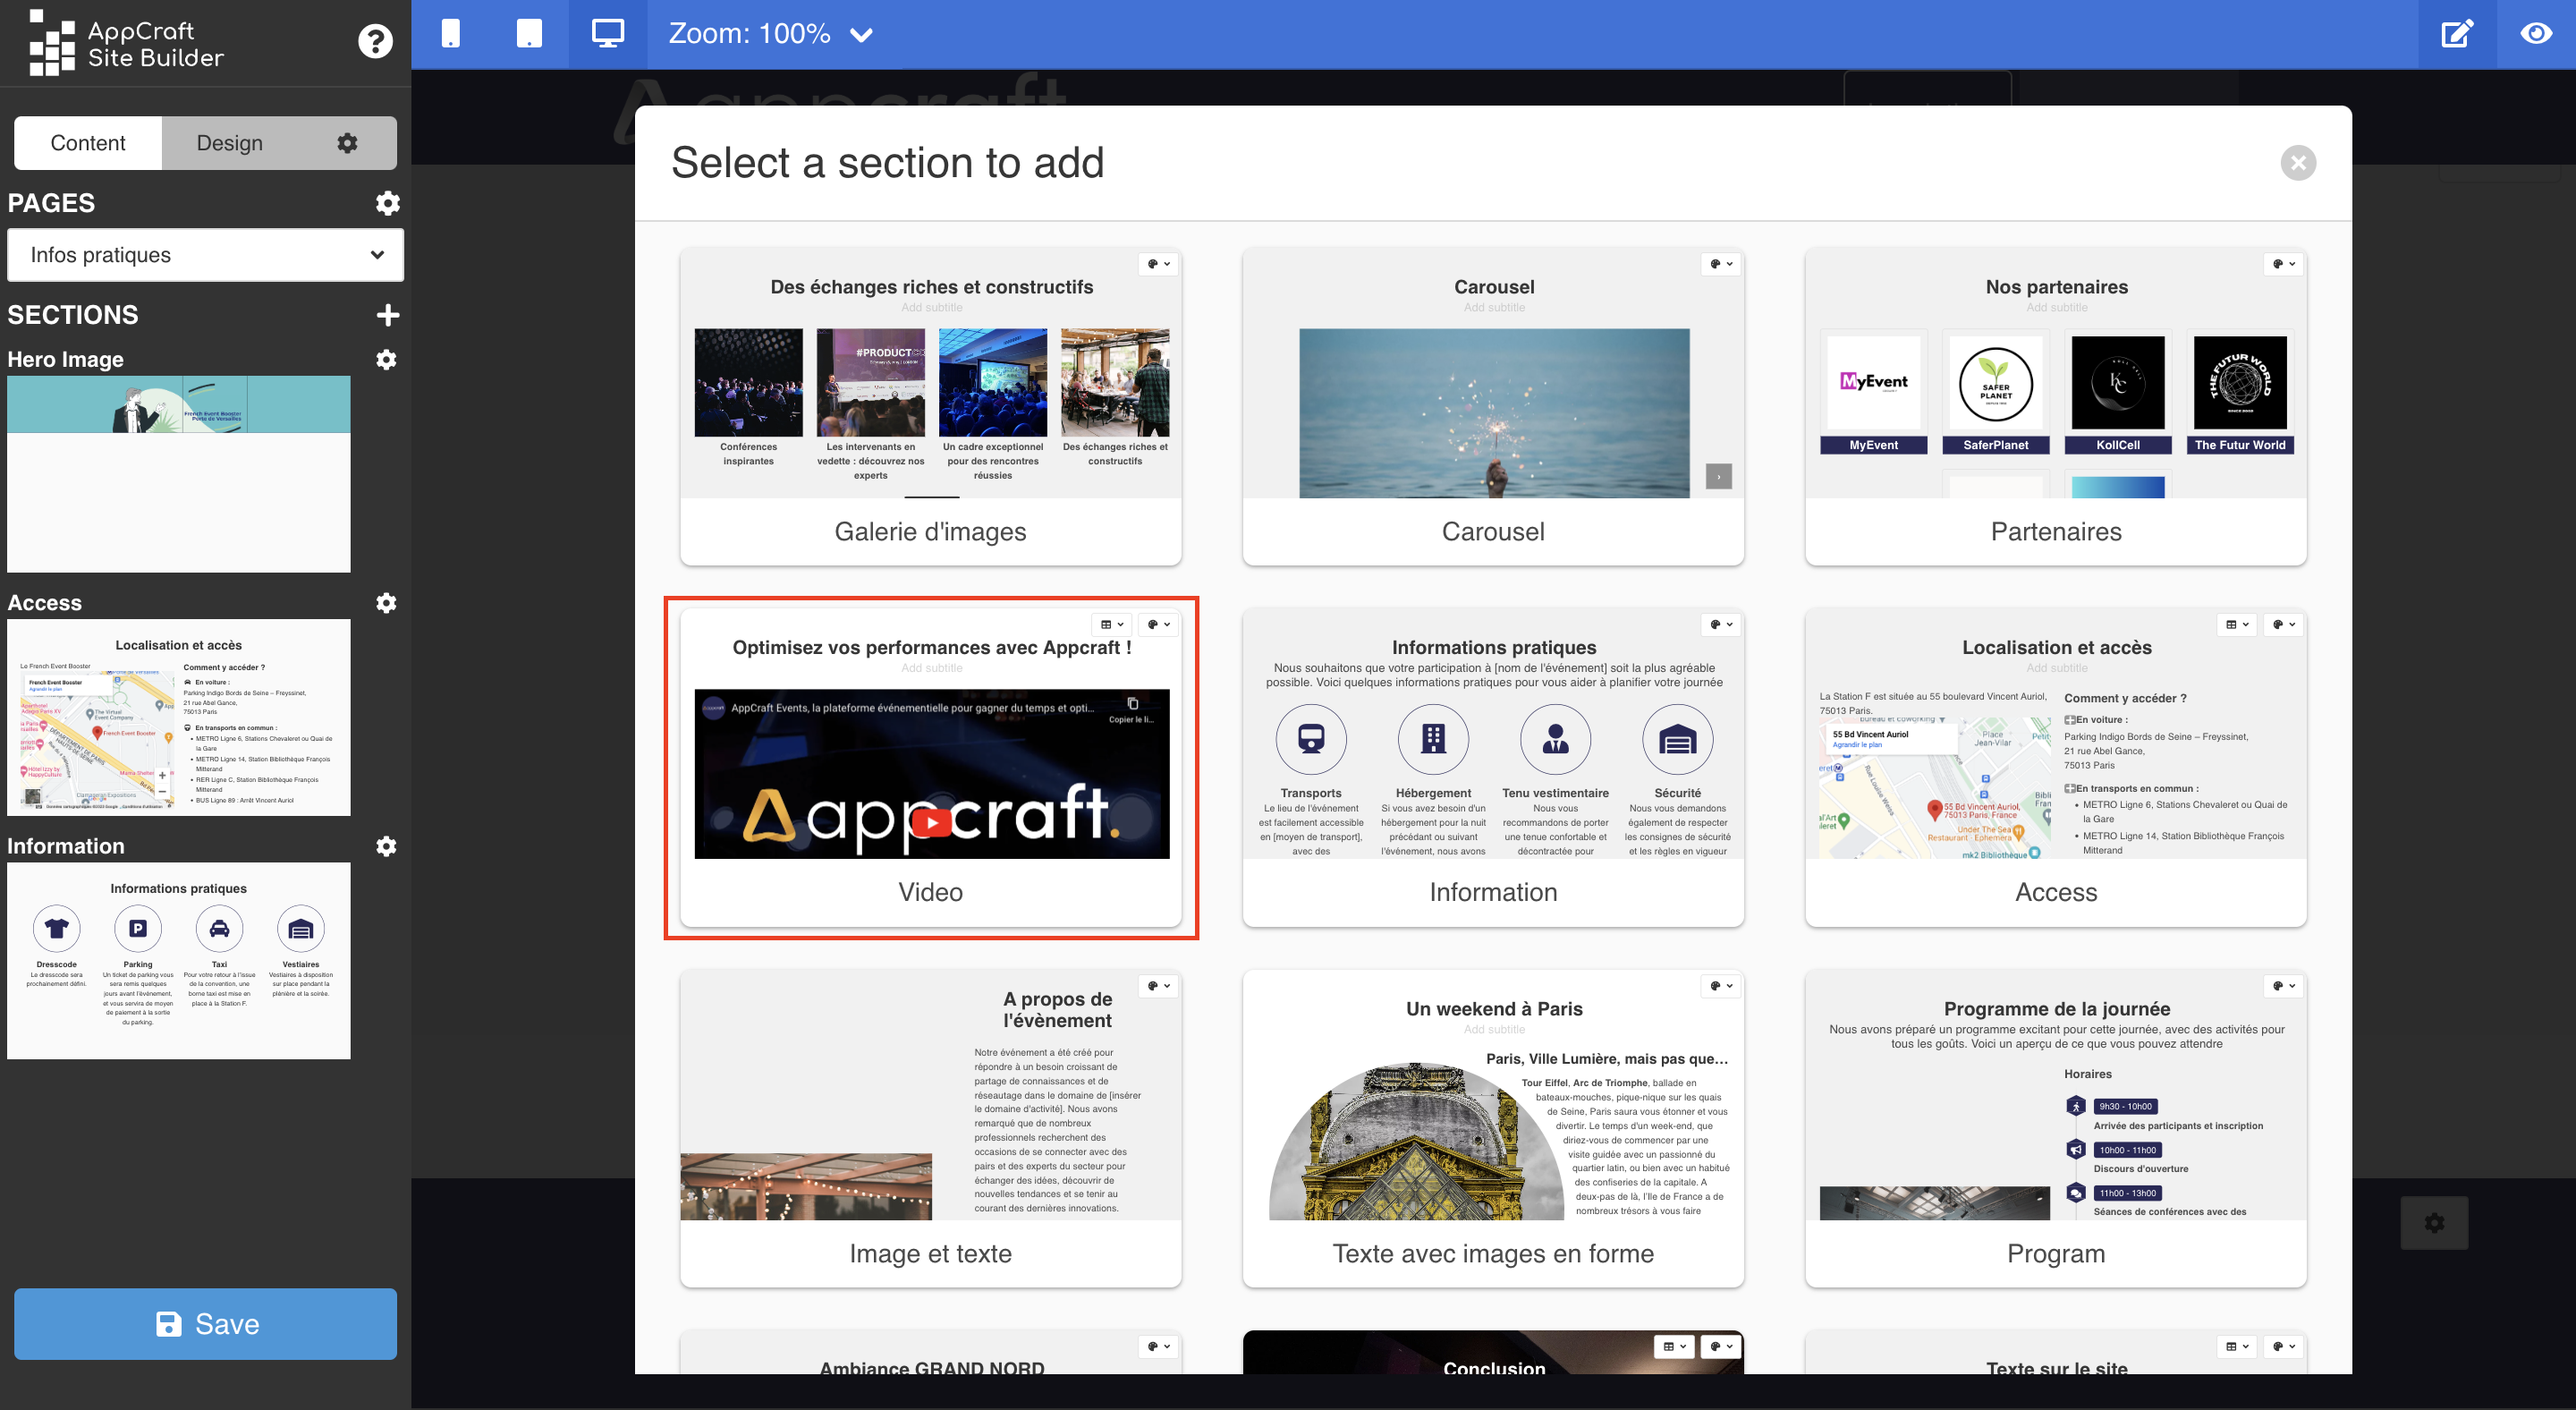The image size is (2576, 1410).
Task: Toggle preview with the eye icon
Action: pos(2535,34)
